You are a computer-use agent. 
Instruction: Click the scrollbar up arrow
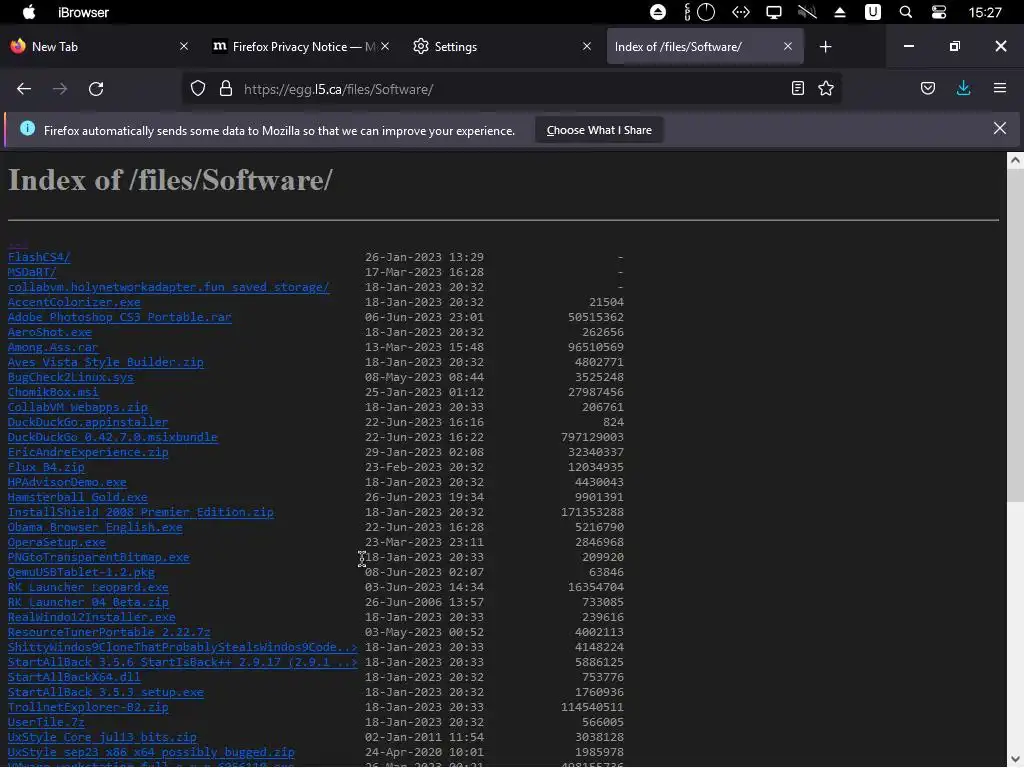(x=1015, y=160)
